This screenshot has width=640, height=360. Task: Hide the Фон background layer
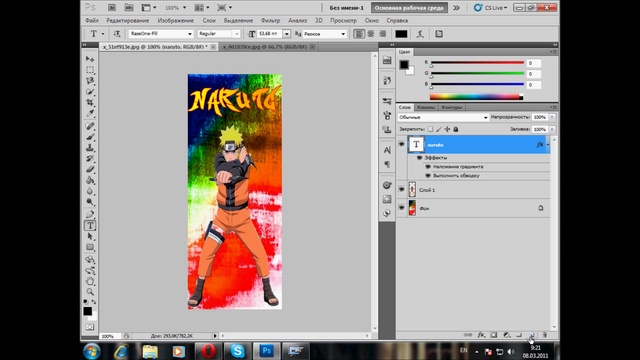click(x=402, y=208)
